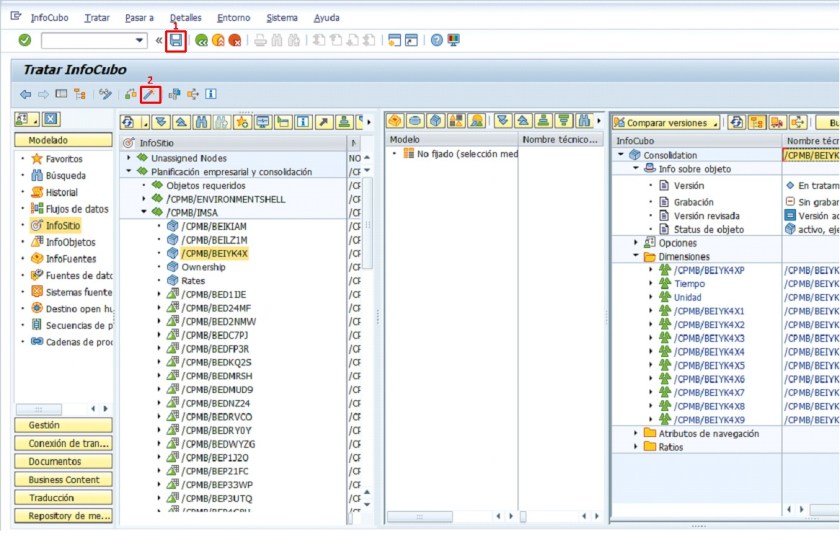Viewport: 840px width, 540px height.
Task: Open the Pasar a menu
Action: pos(139,18)
